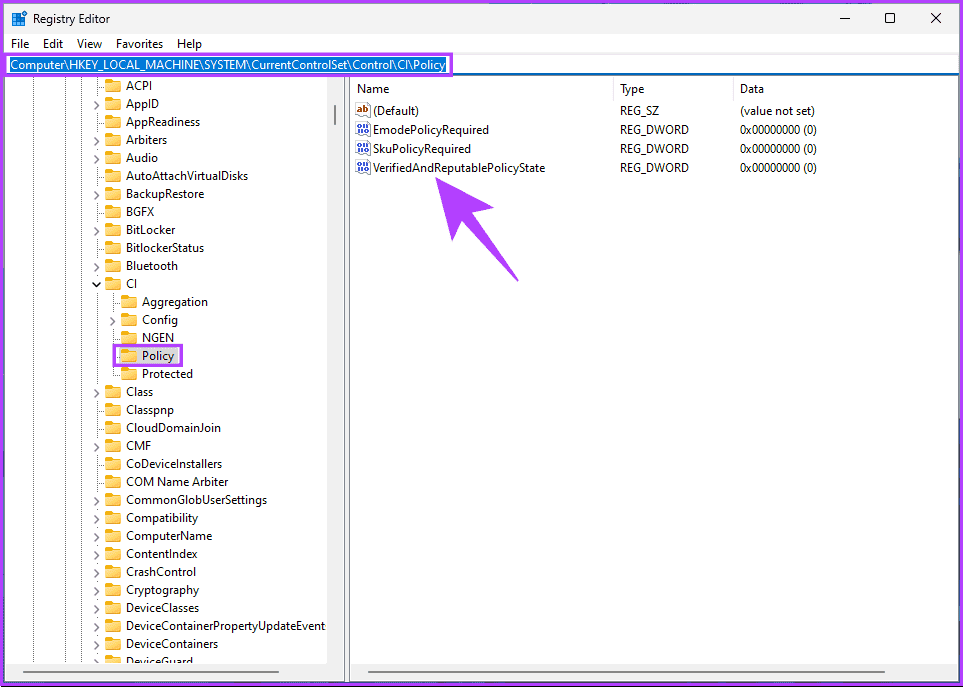Sort values by the Name column header
This screenshot has height=687, width=963.
(480, 89)
